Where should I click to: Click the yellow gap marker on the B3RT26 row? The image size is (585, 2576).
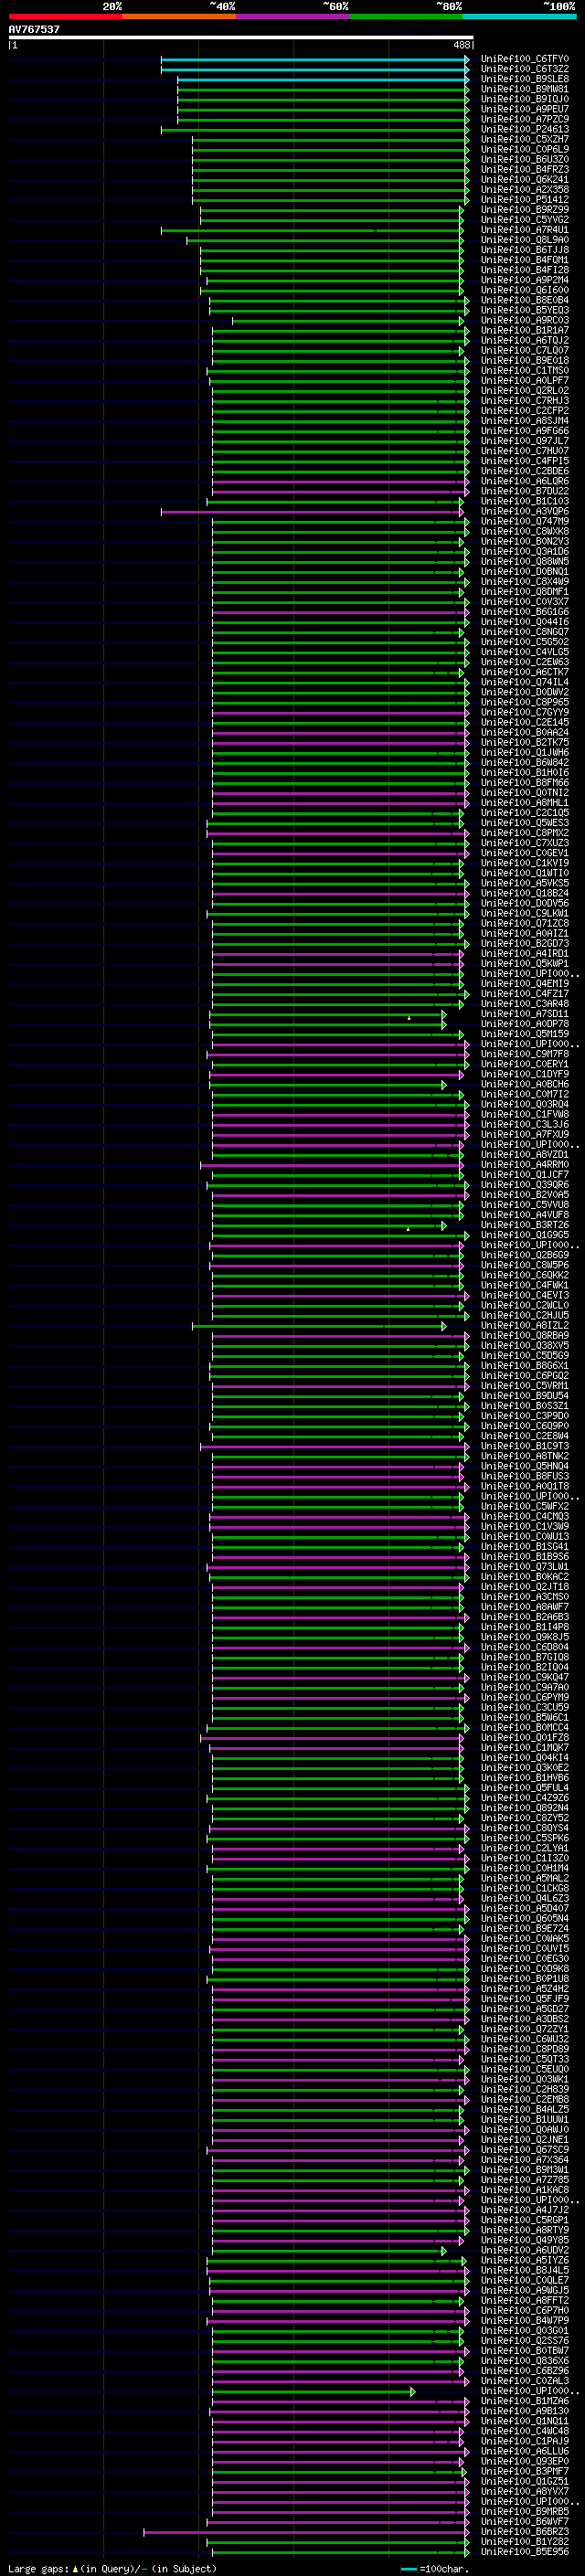point(408,1229)
